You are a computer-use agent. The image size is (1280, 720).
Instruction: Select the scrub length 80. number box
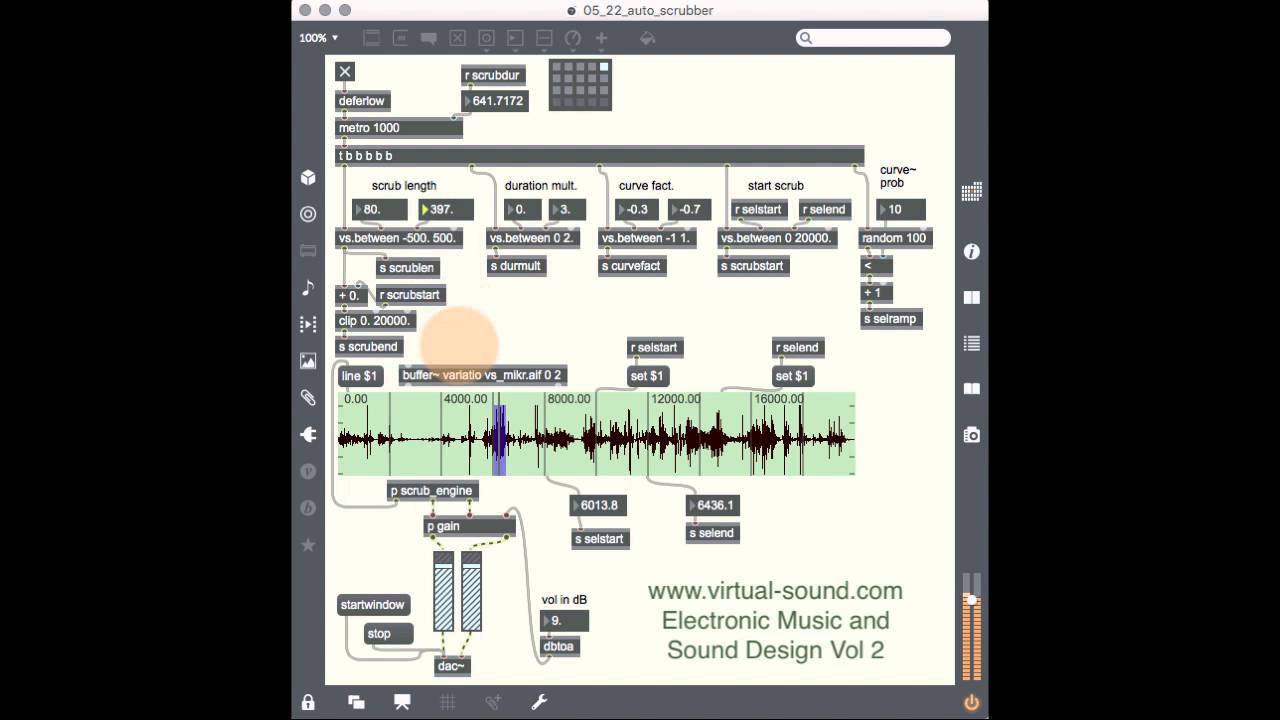tap(380, 210)
